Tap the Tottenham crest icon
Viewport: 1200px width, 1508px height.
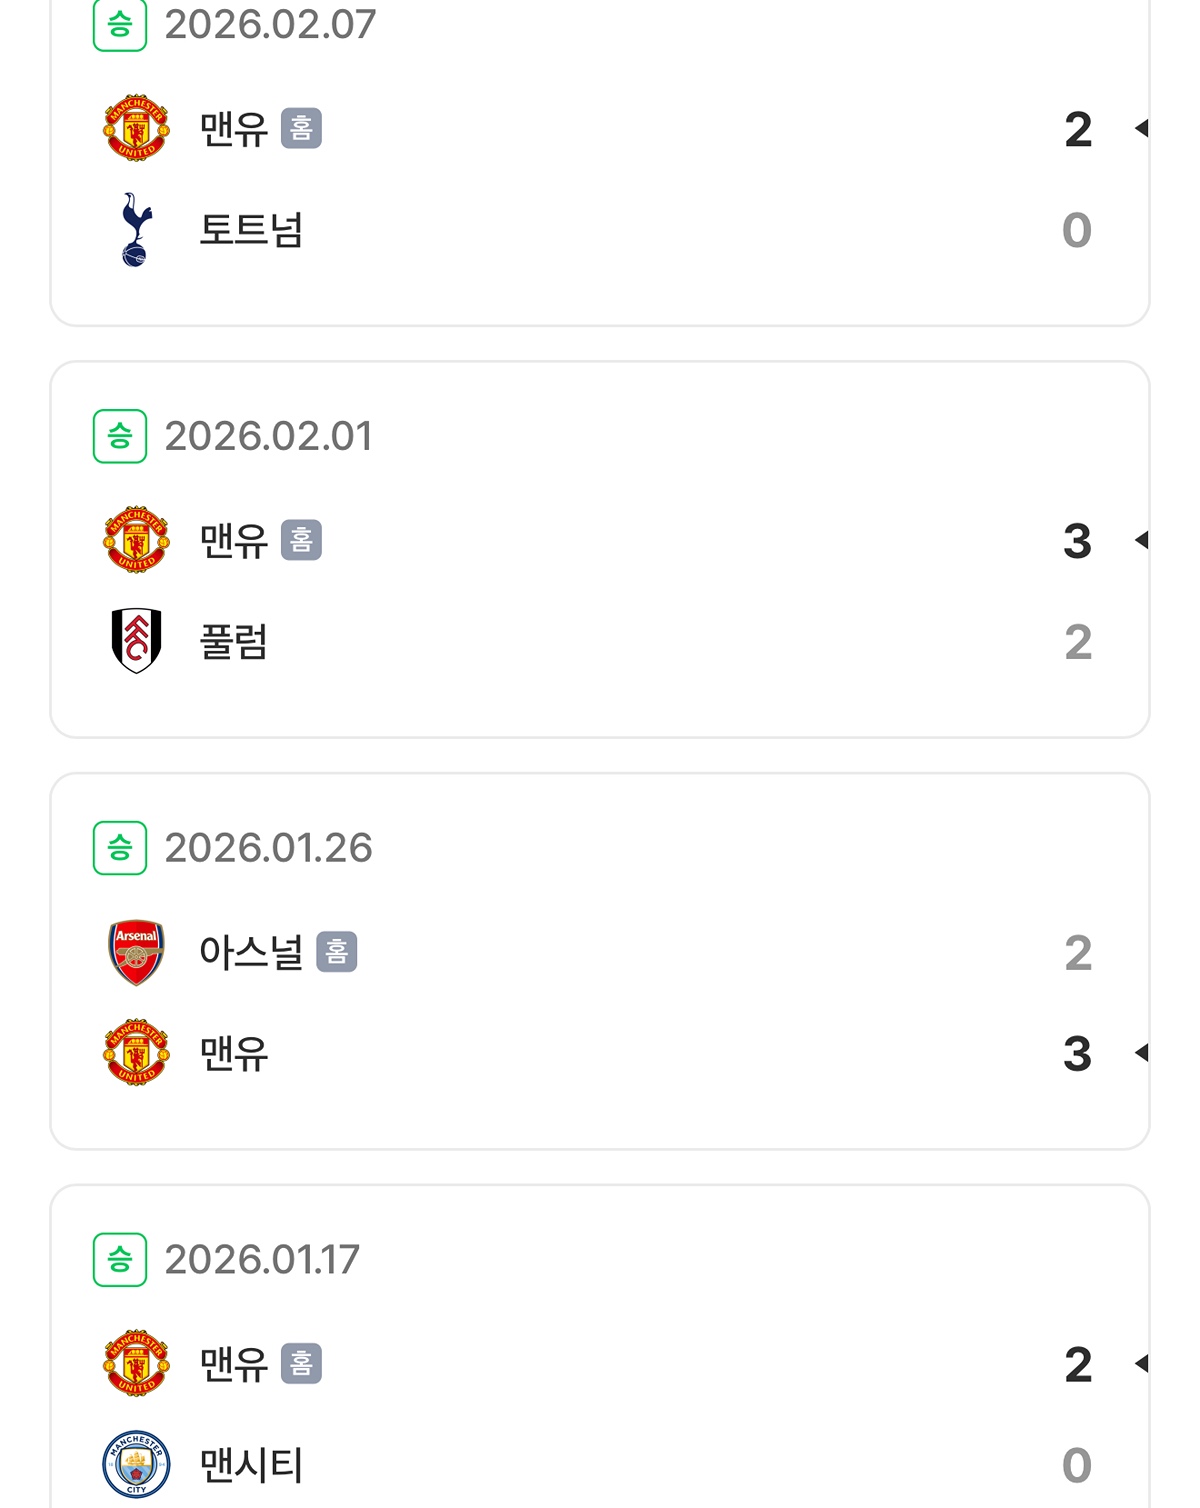pos(136,230)
